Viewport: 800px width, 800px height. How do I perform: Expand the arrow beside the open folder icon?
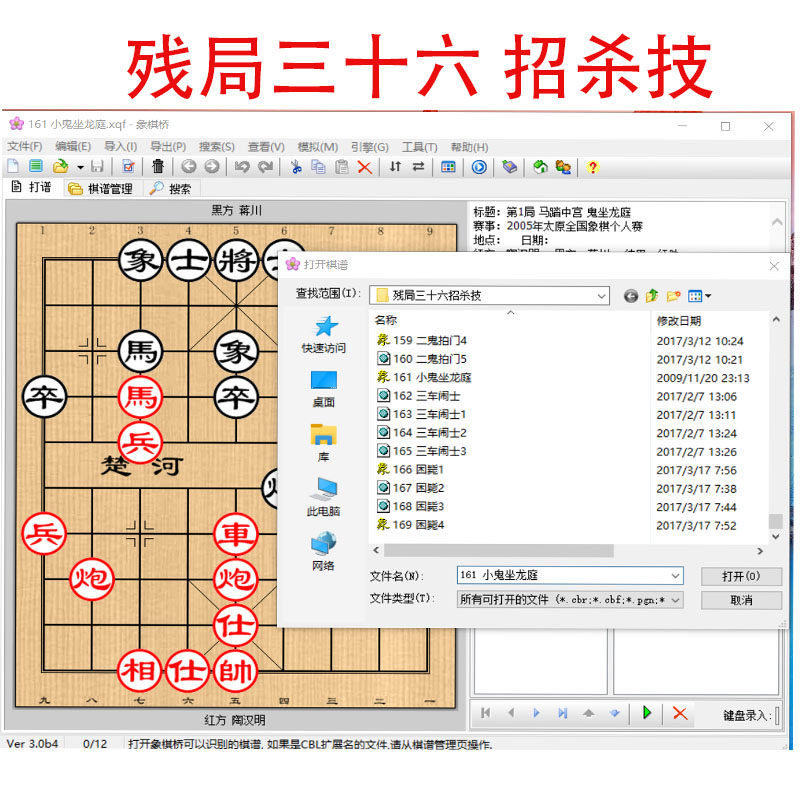[x=80, y=167]
